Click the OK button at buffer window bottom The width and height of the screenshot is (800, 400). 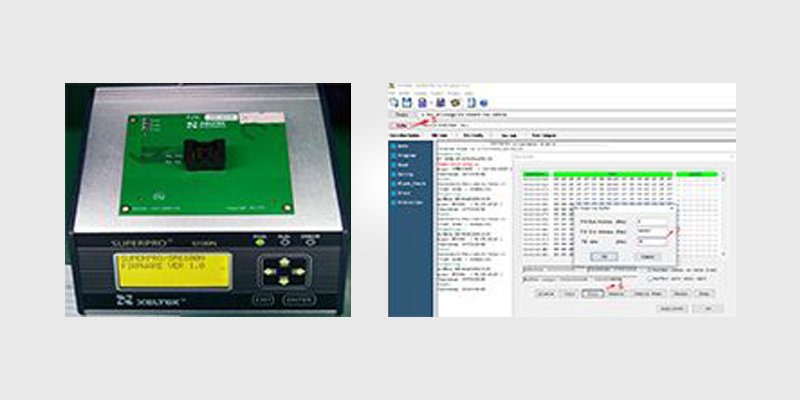point(708,309)
